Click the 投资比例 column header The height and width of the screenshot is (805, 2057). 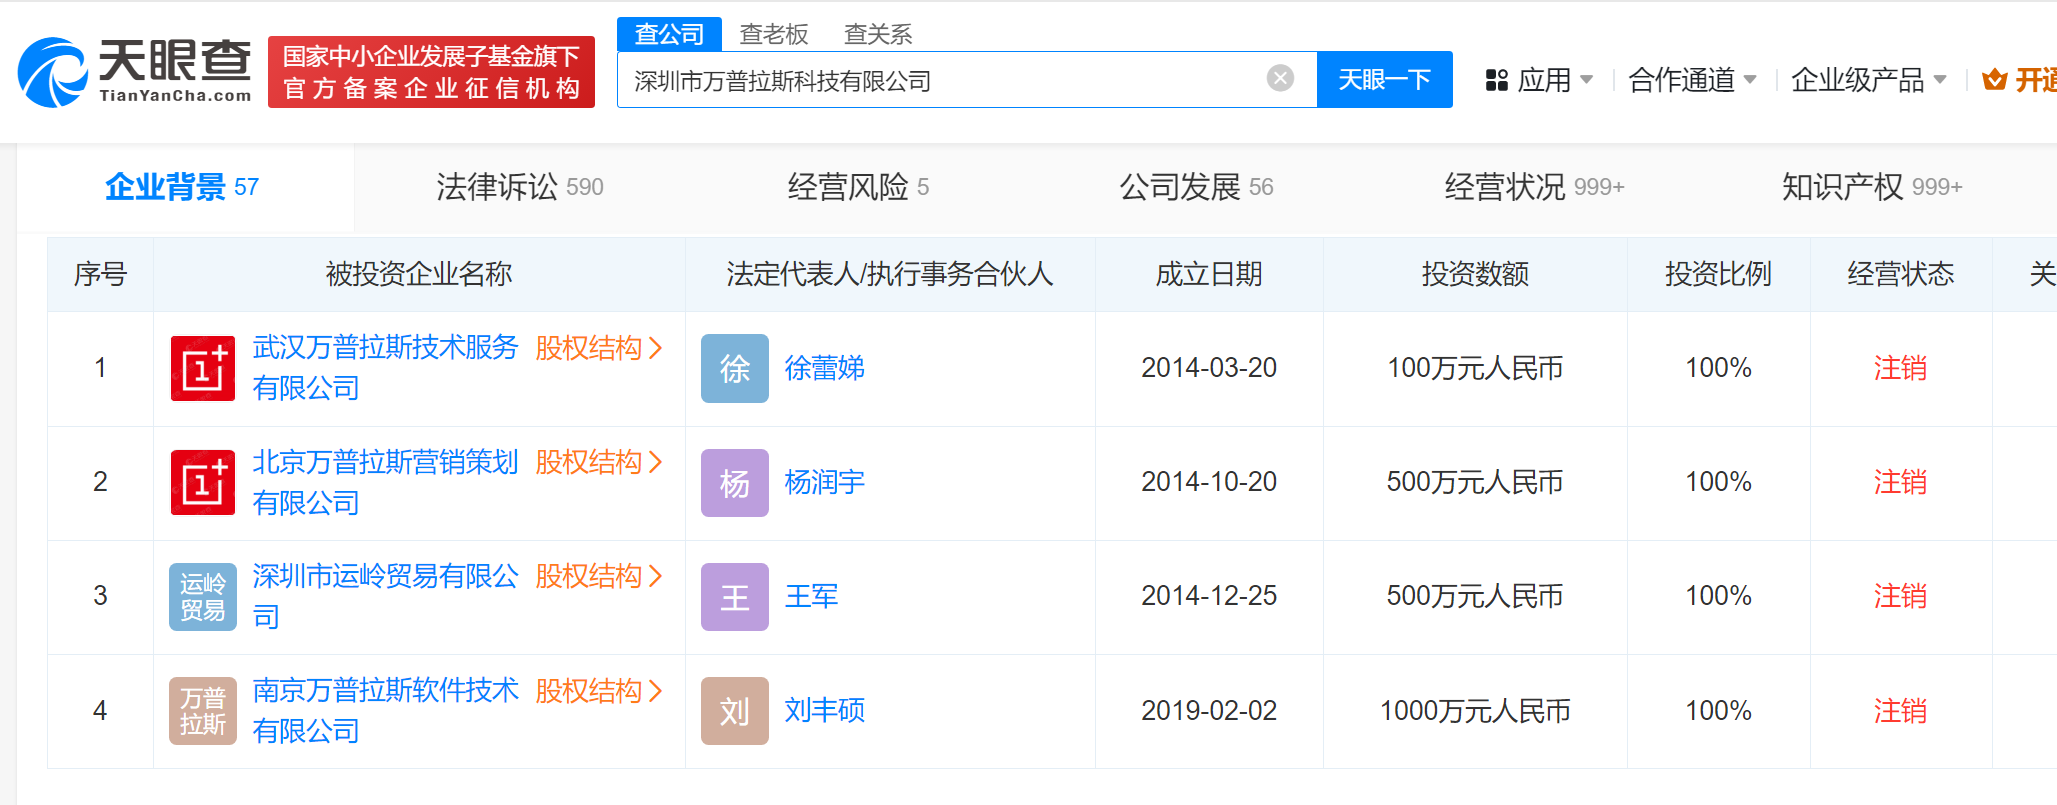[1718, 274]
